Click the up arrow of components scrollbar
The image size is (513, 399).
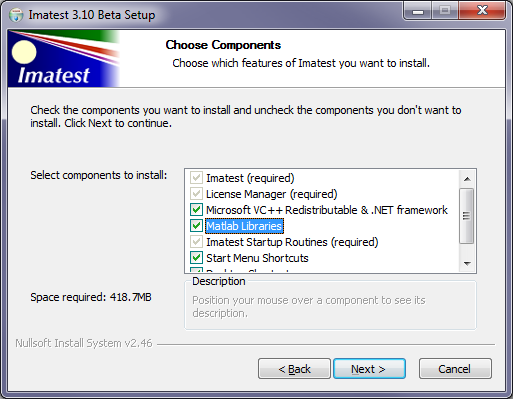pyautogui.click(x=467, y=179)
